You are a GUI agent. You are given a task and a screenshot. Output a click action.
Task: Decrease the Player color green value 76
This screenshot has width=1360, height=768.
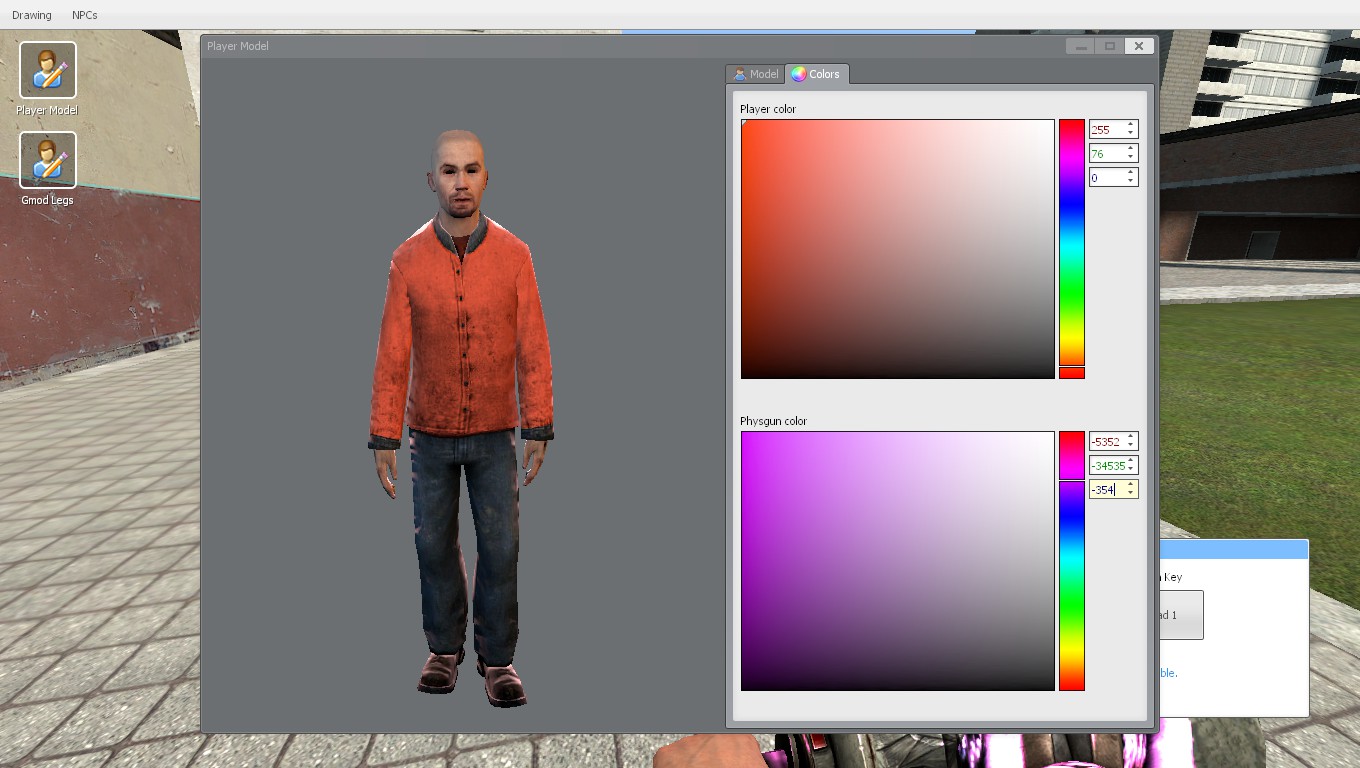pos(1131,158)
